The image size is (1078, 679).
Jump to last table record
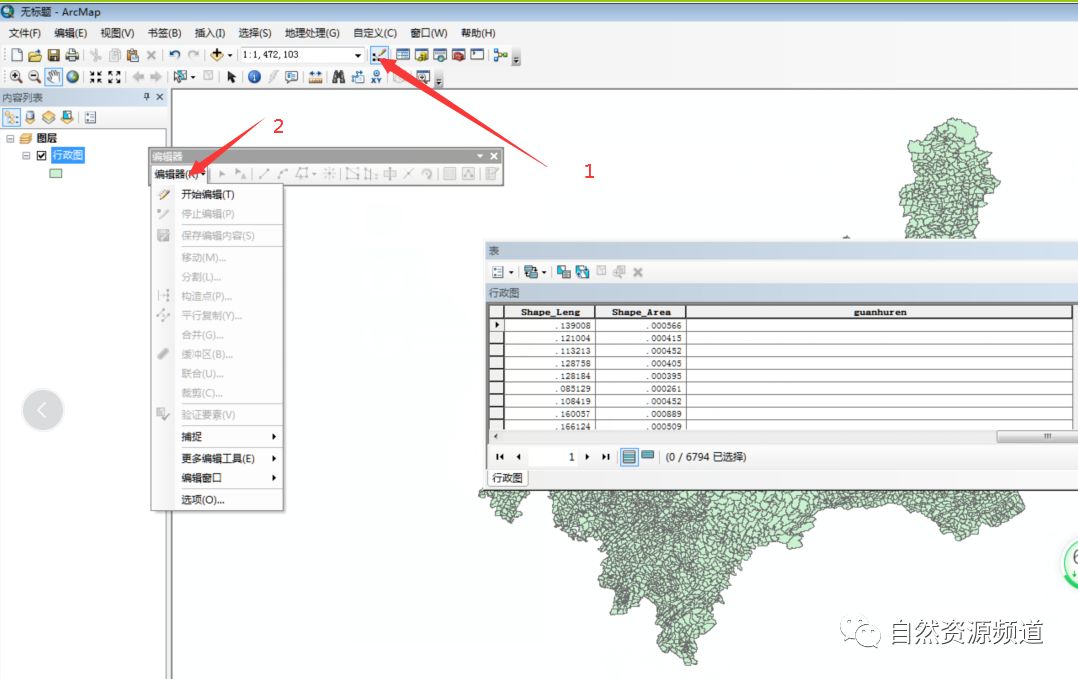[x=606, y=457]
